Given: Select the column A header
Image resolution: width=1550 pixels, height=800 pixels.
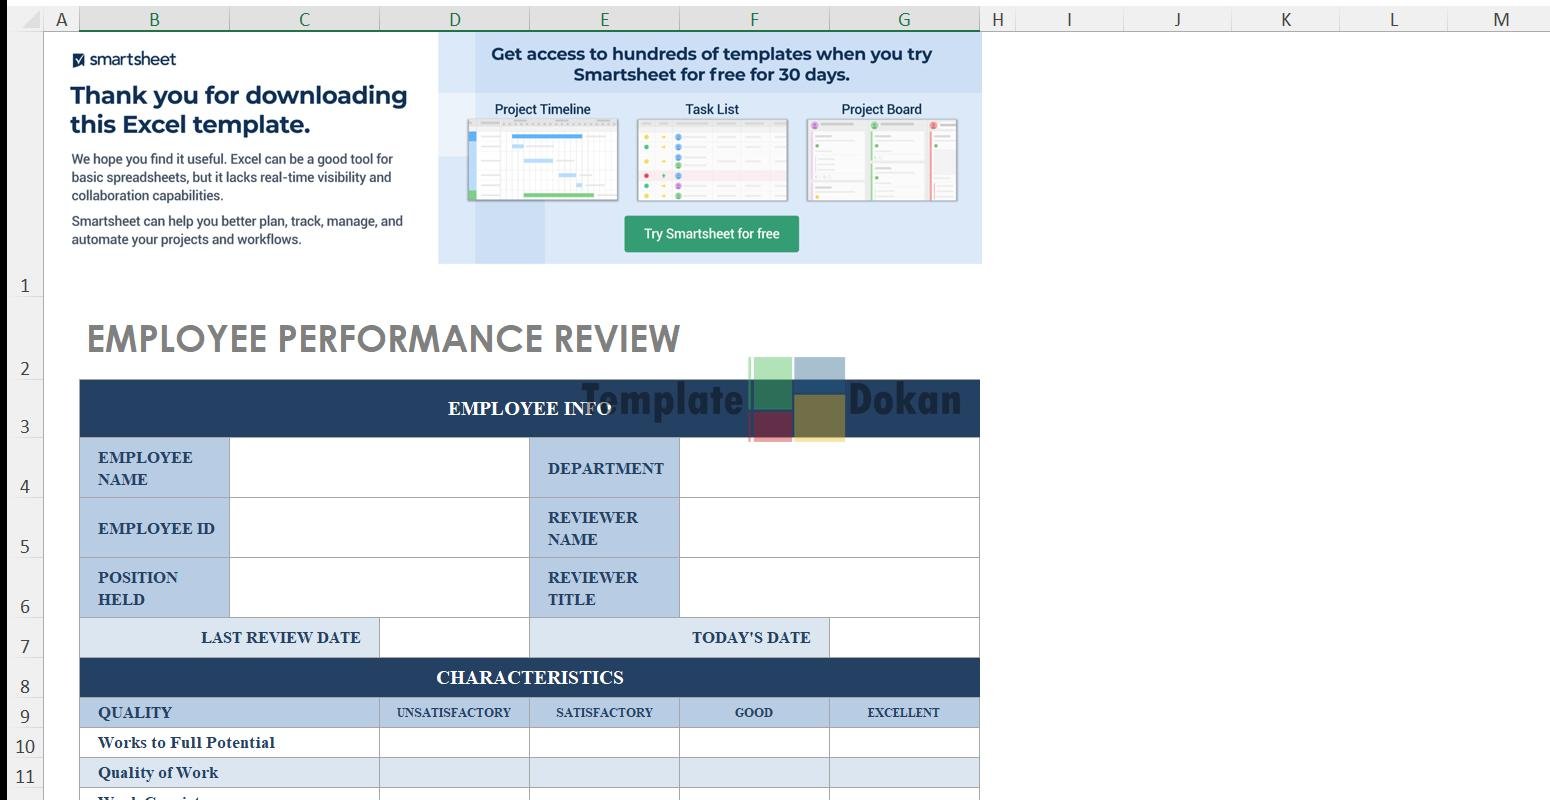Looking at the screenshot, I should (x=61, y=19).
